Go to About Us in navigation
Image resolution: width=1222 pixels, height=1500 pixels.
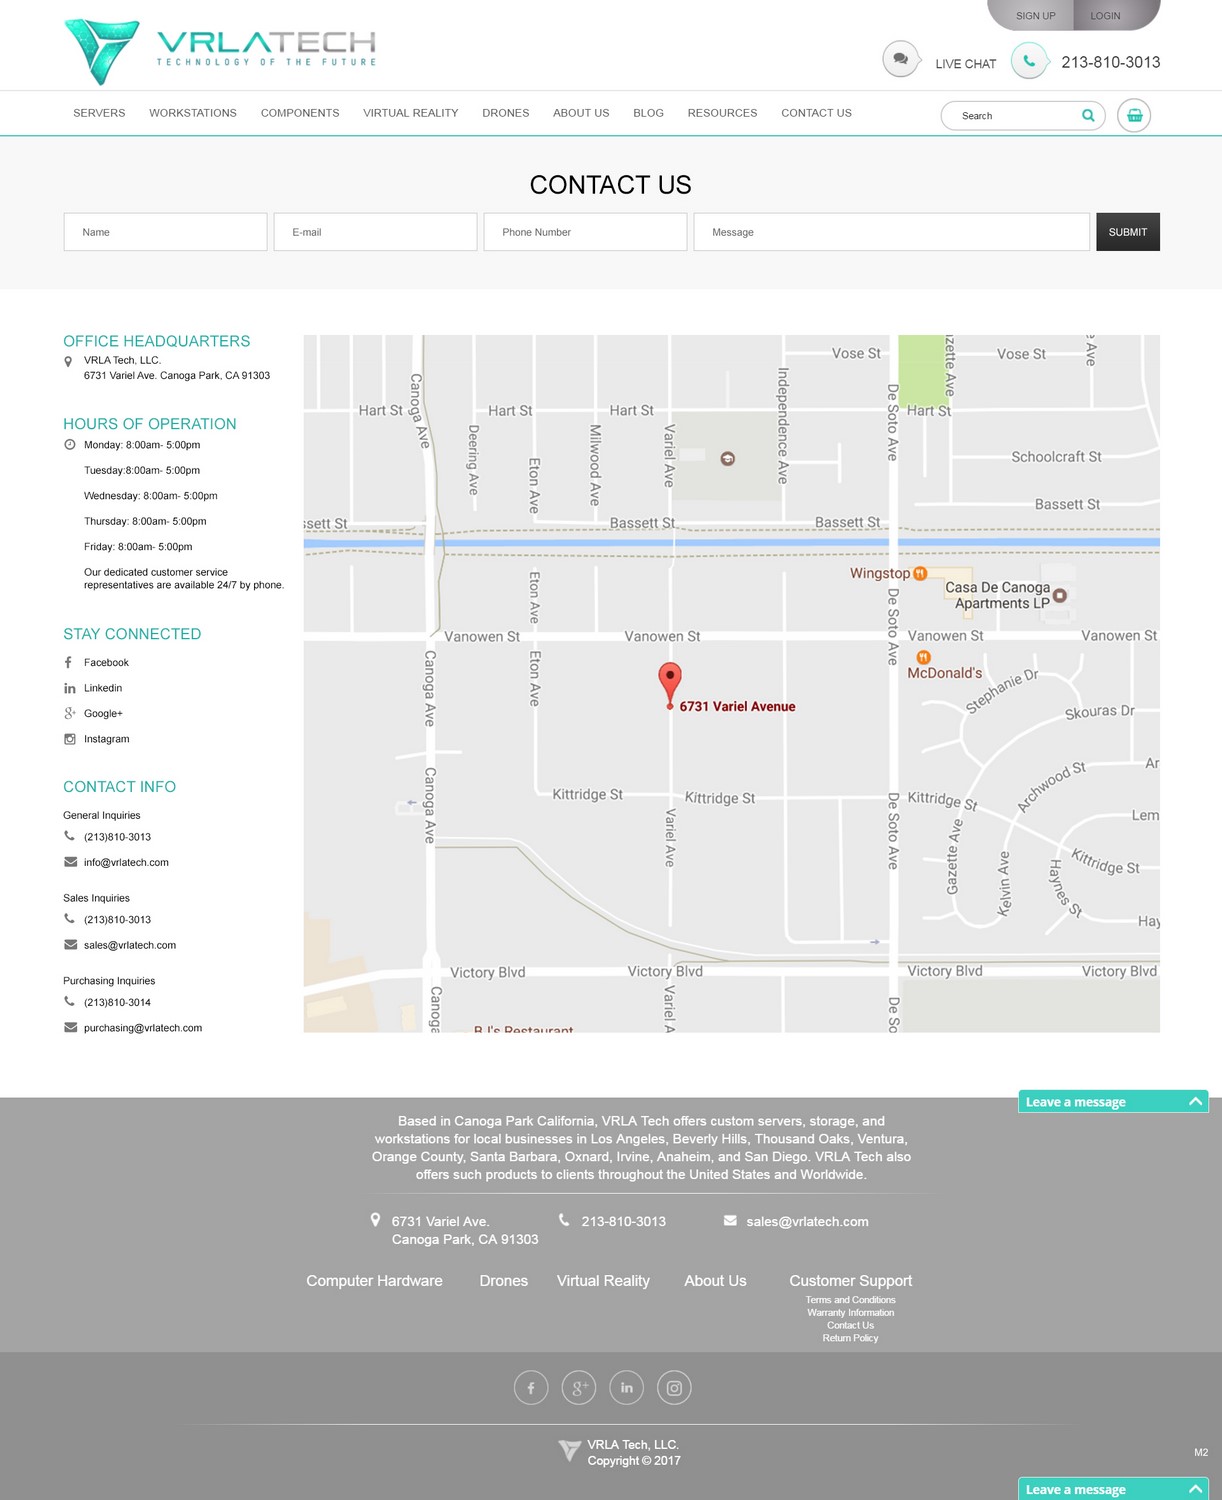581,113
